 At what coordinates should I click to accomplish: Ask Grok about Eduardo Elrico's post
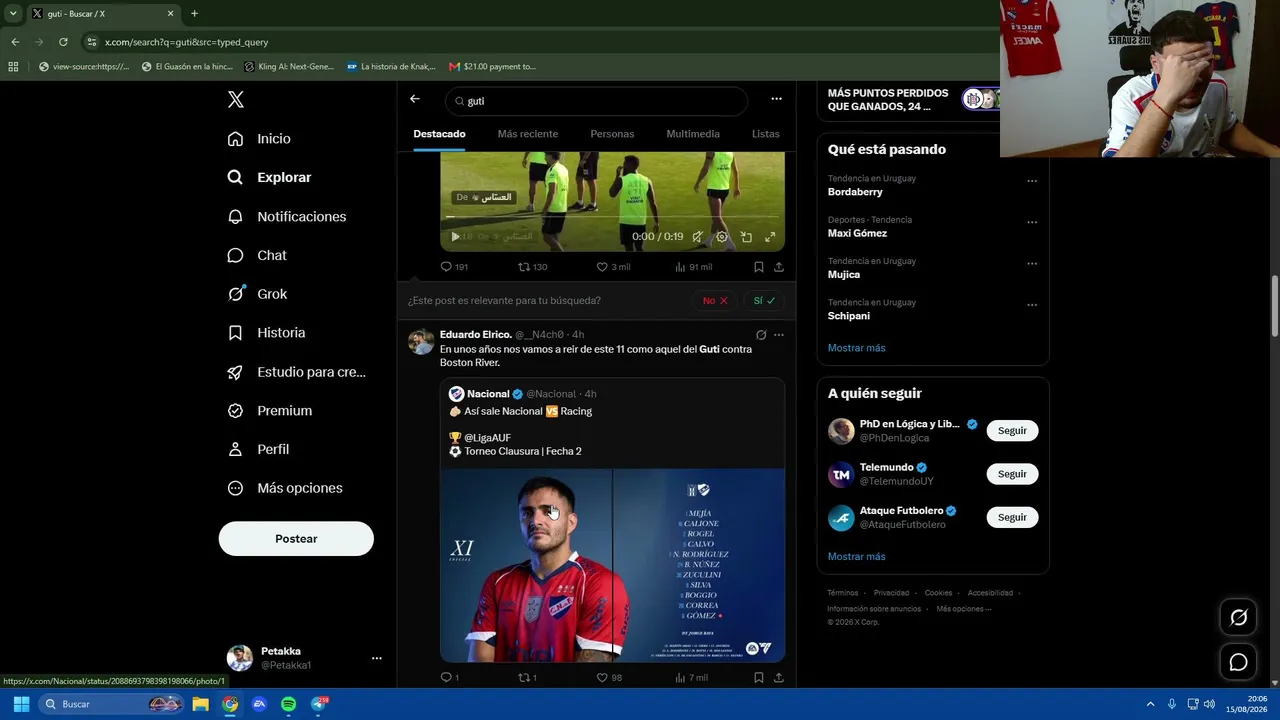(x=761, y=335)
